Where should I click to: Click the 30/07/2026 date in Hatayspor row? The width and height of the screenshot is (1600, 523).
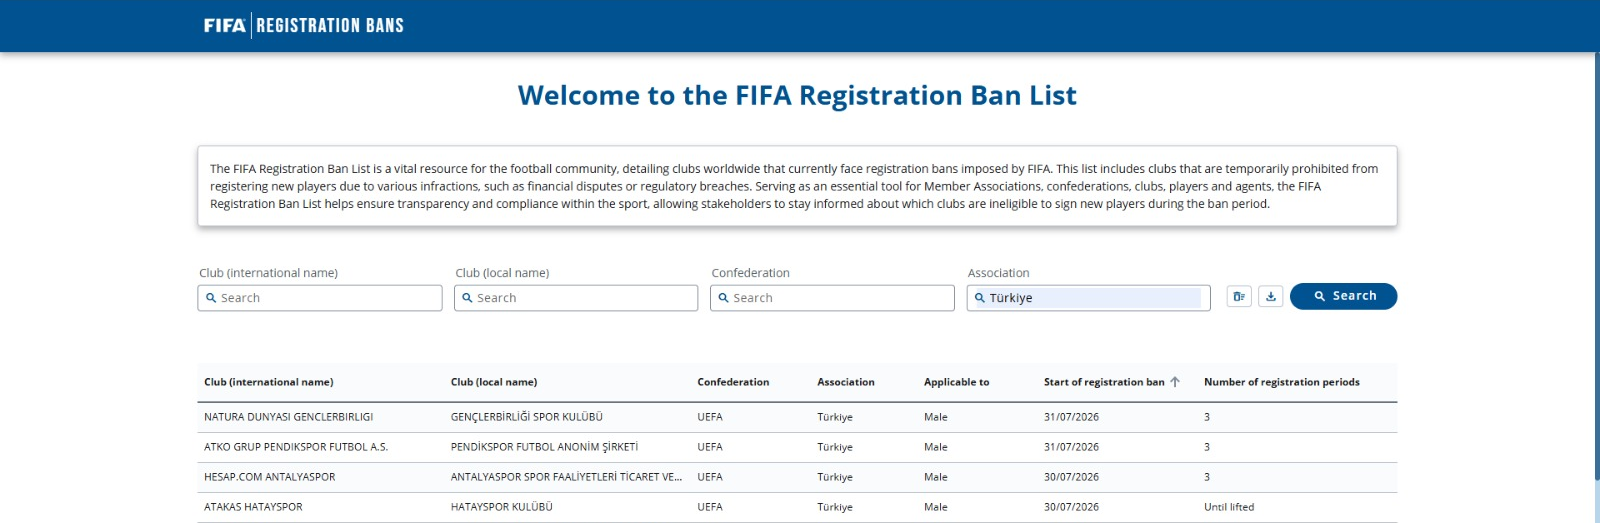[x=1071, y=507]
